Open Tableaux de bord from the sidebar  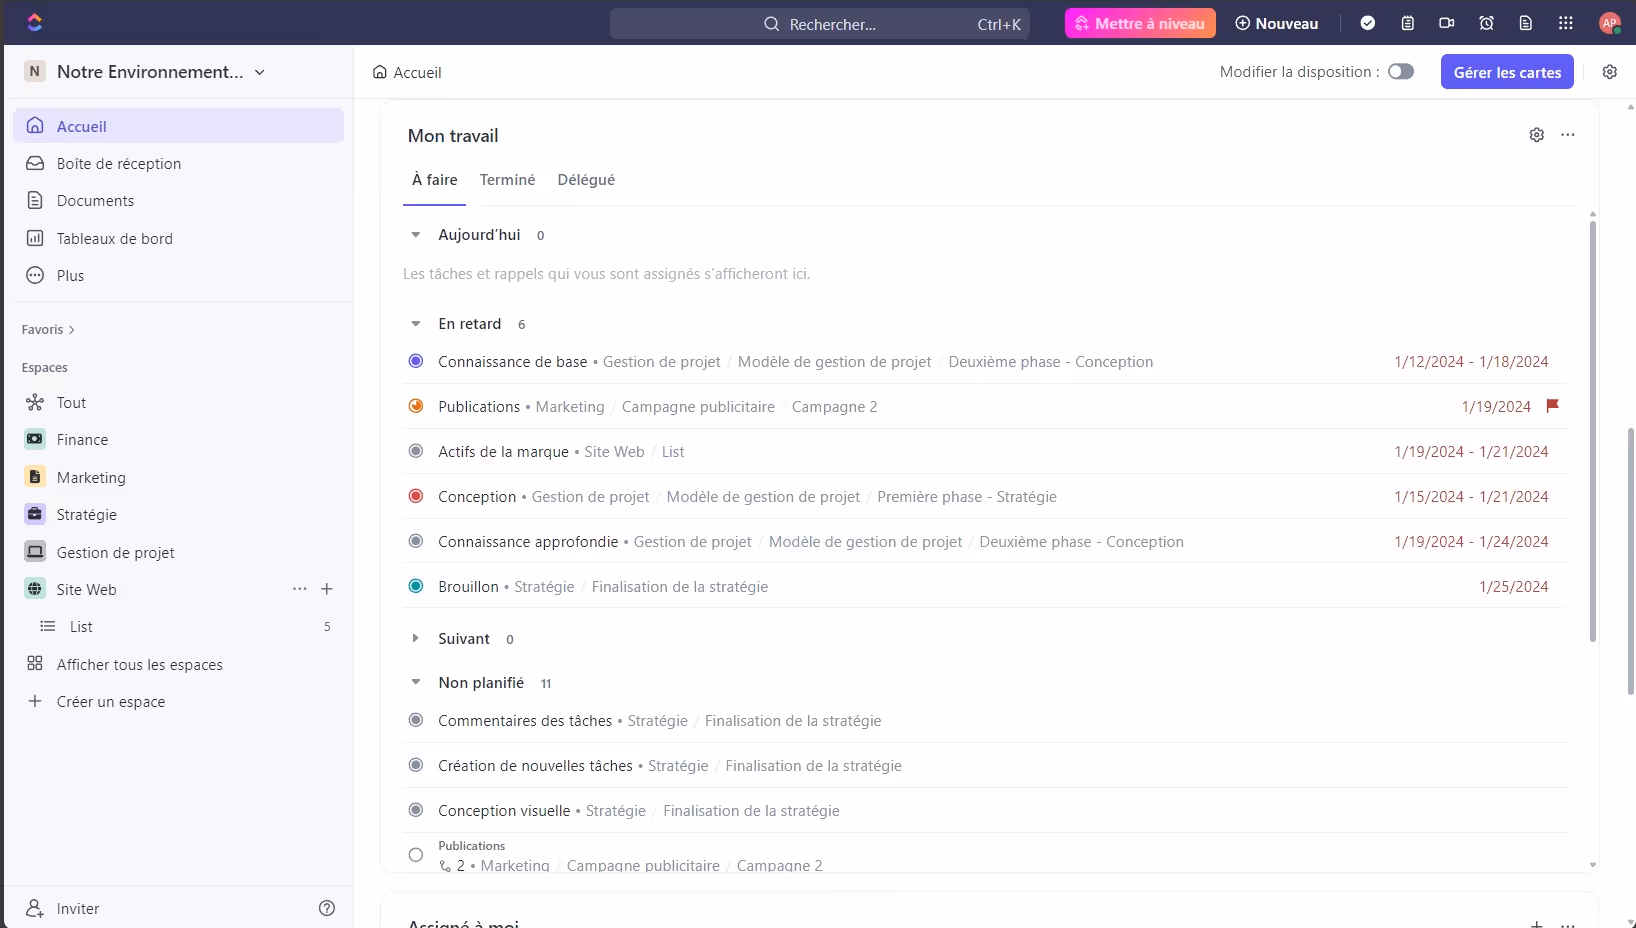(113, 238)
